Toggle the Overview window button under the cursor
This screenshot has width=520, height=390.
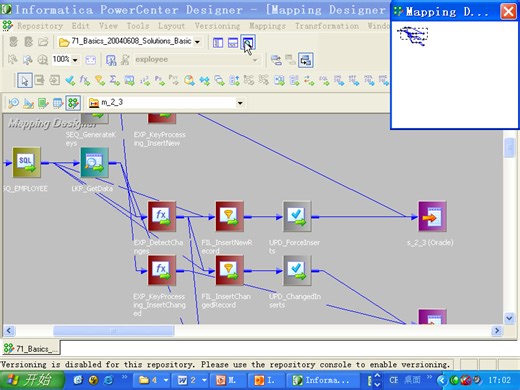tap(248, 42)
